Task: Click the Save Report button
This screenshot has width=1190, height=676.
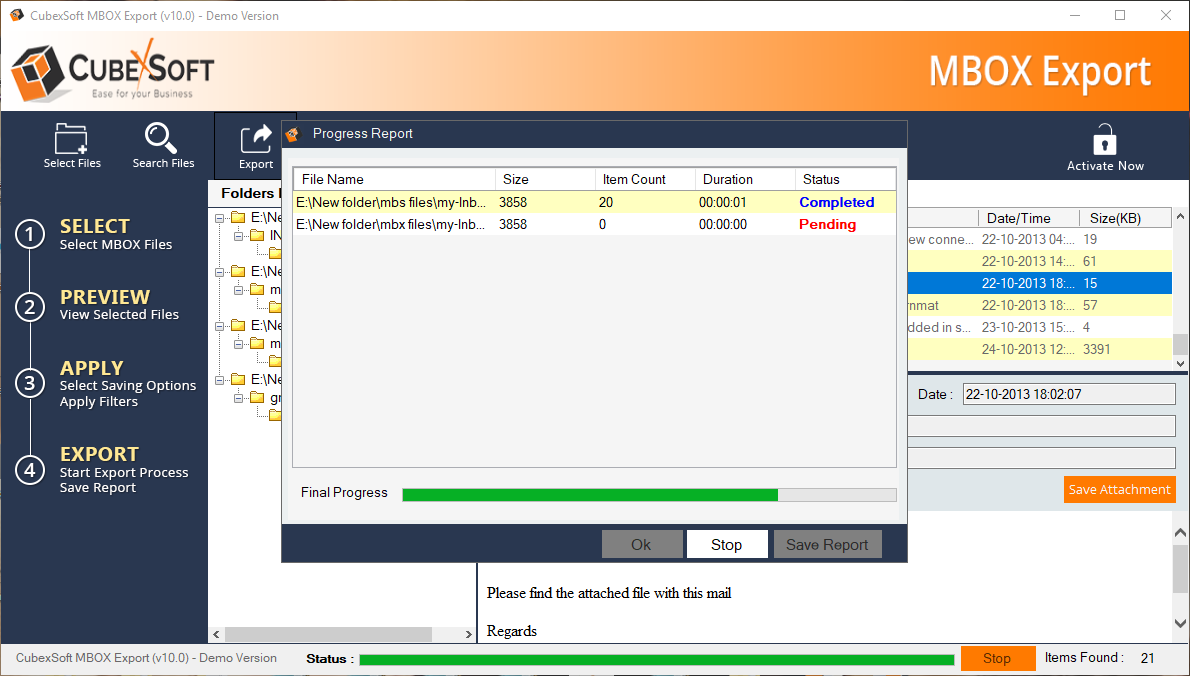Action: 827,544
